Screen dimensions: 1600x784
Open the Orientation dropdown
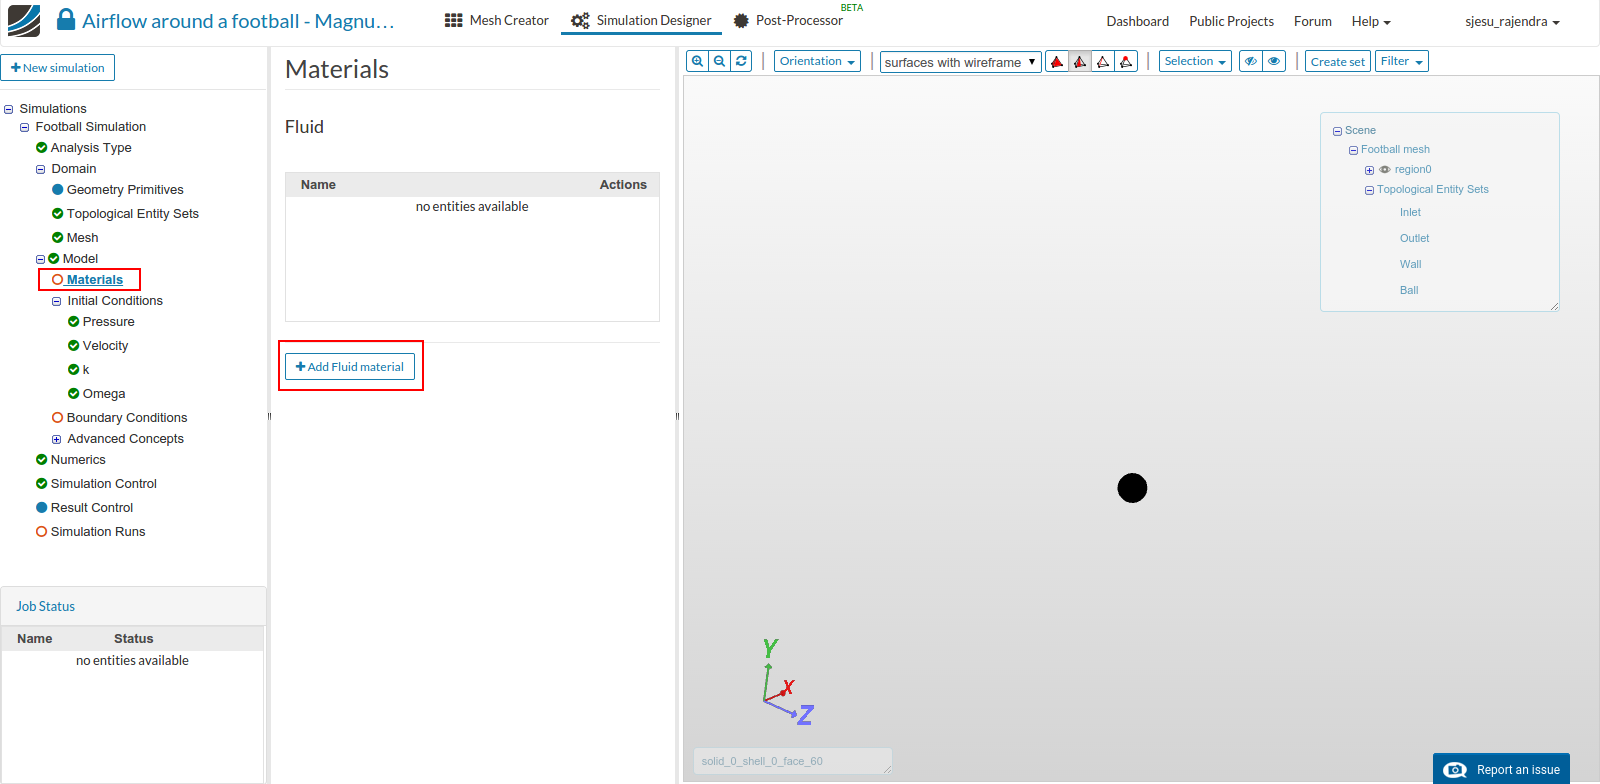coord(817,61)
